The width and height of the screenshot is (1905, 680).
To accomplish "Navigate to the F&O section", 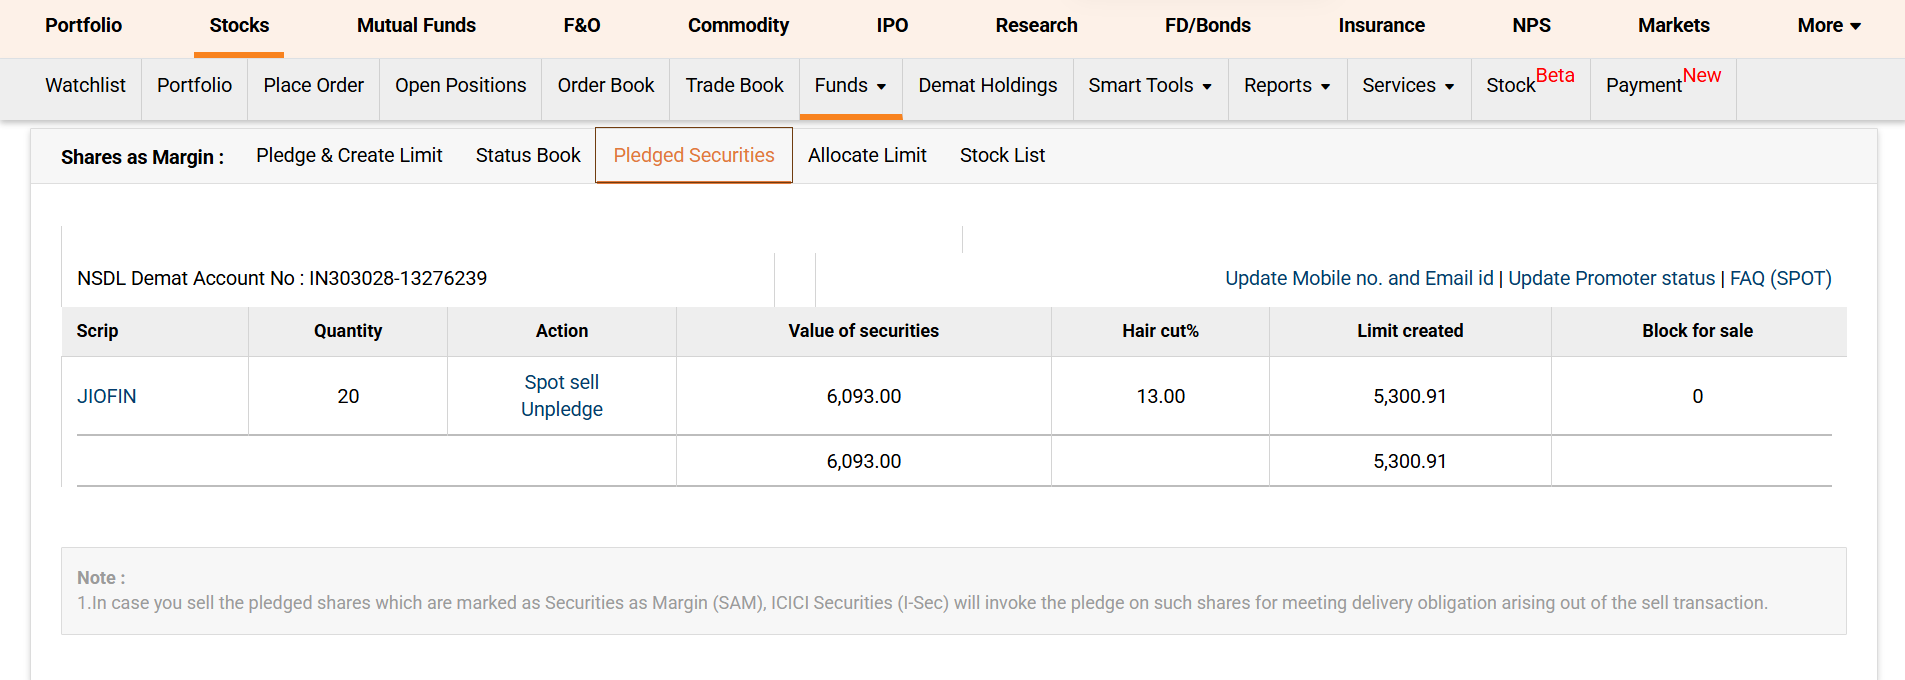I will tap(581, 26).
